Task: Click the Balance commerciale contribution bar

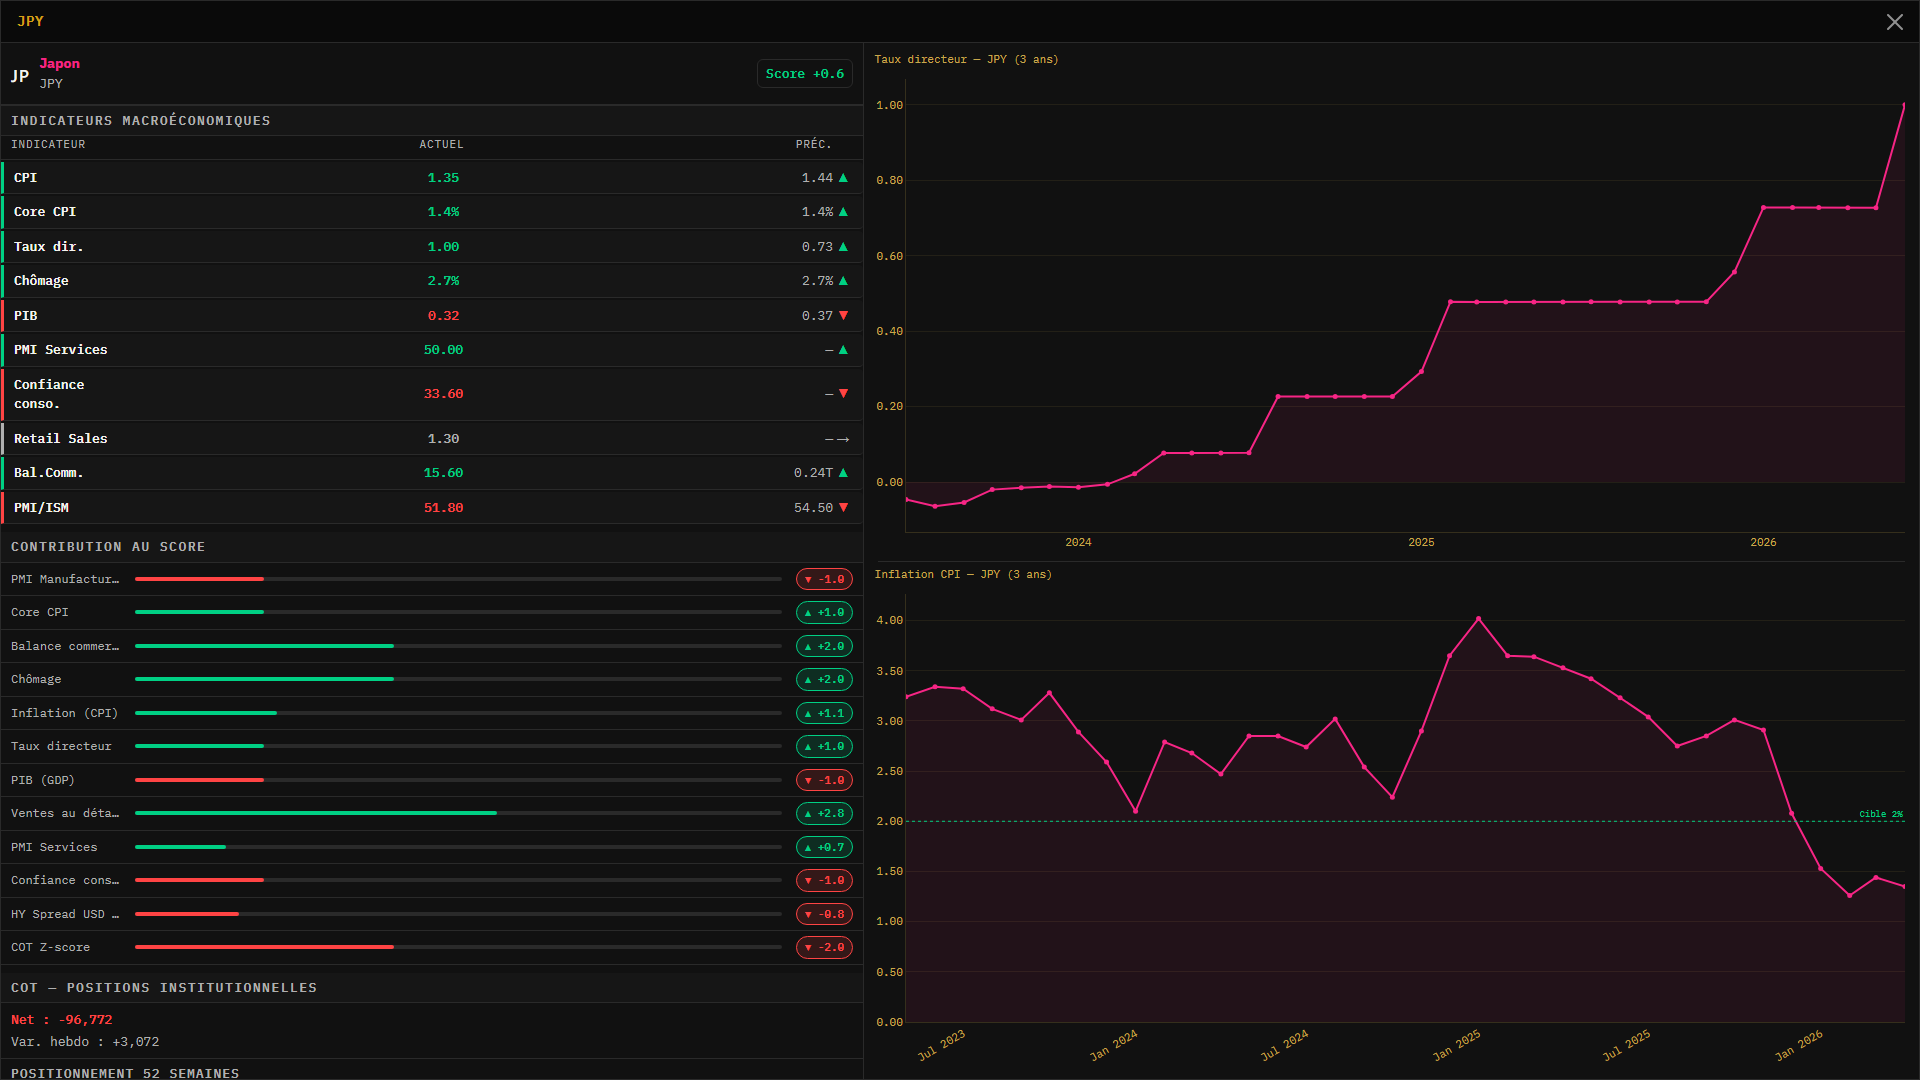Action: point(458,646)
